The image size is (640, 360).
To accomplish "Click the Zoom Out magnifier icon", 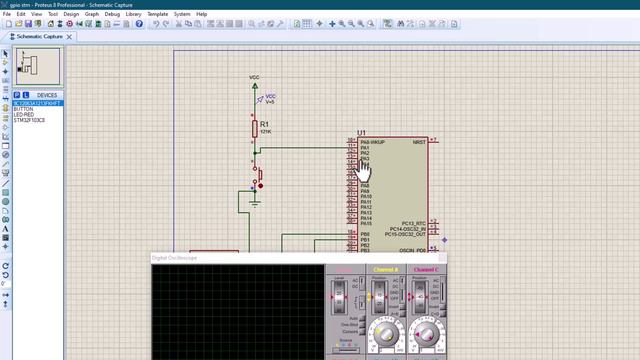I will [x=351, y=24].
